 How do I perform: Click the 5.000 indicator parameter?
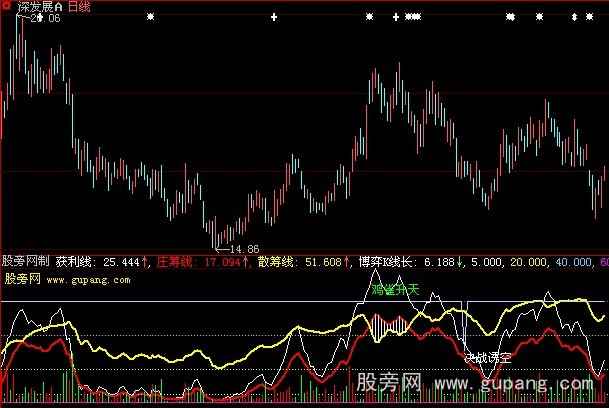coord(485,262)
